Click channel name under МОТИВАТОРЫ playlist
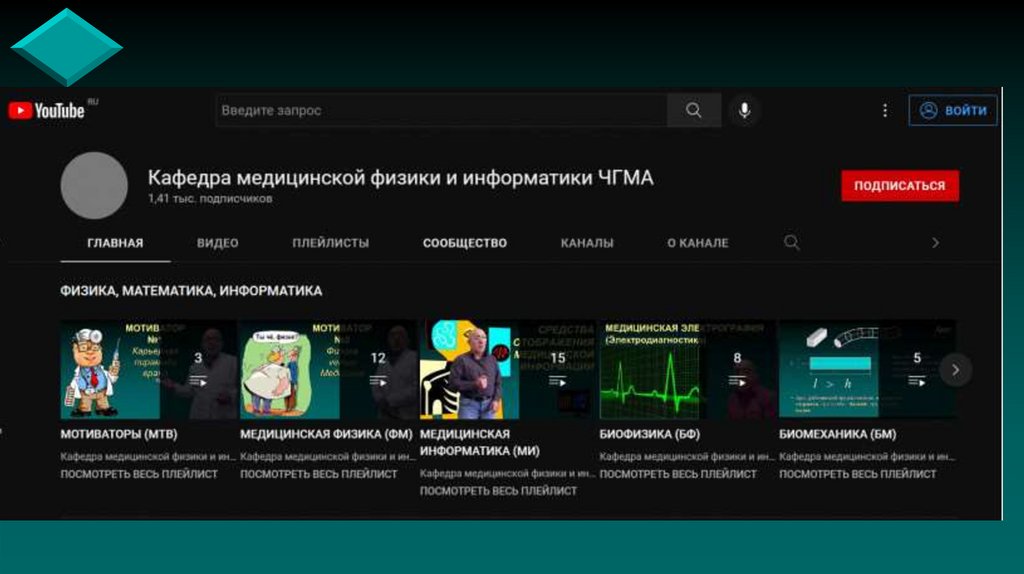The image size is (1024, 574). pyautogui.click(x=148, y=456)
